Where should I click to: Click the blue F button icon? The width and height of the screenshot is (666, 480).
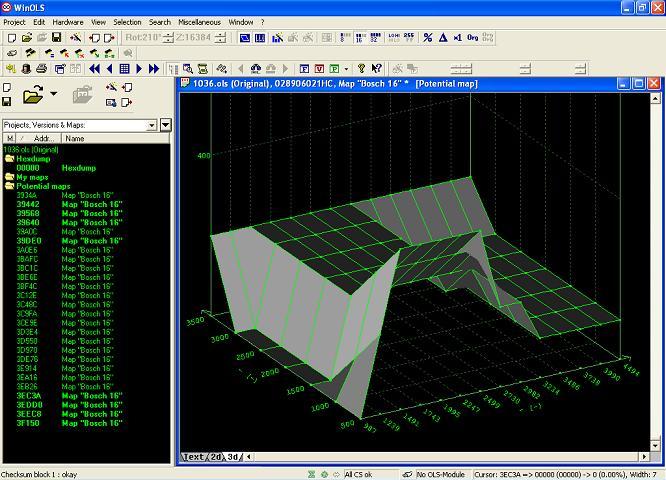coord(304,68)
